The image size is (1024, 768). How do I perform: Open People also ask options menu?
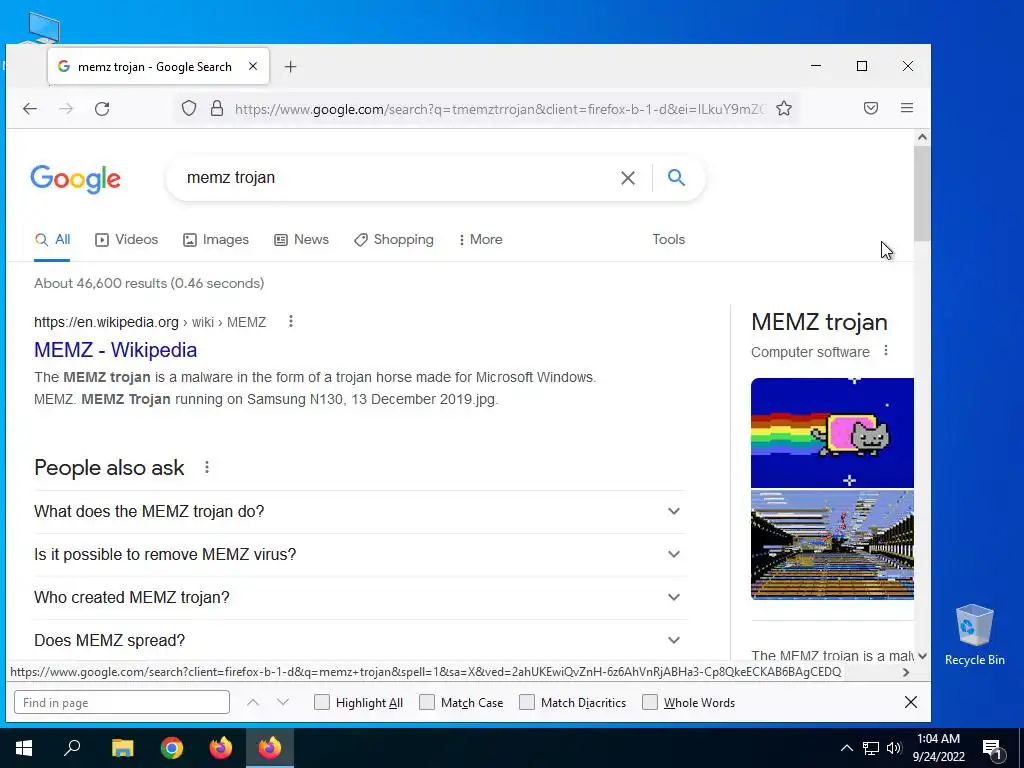click(x=206, y=468)
